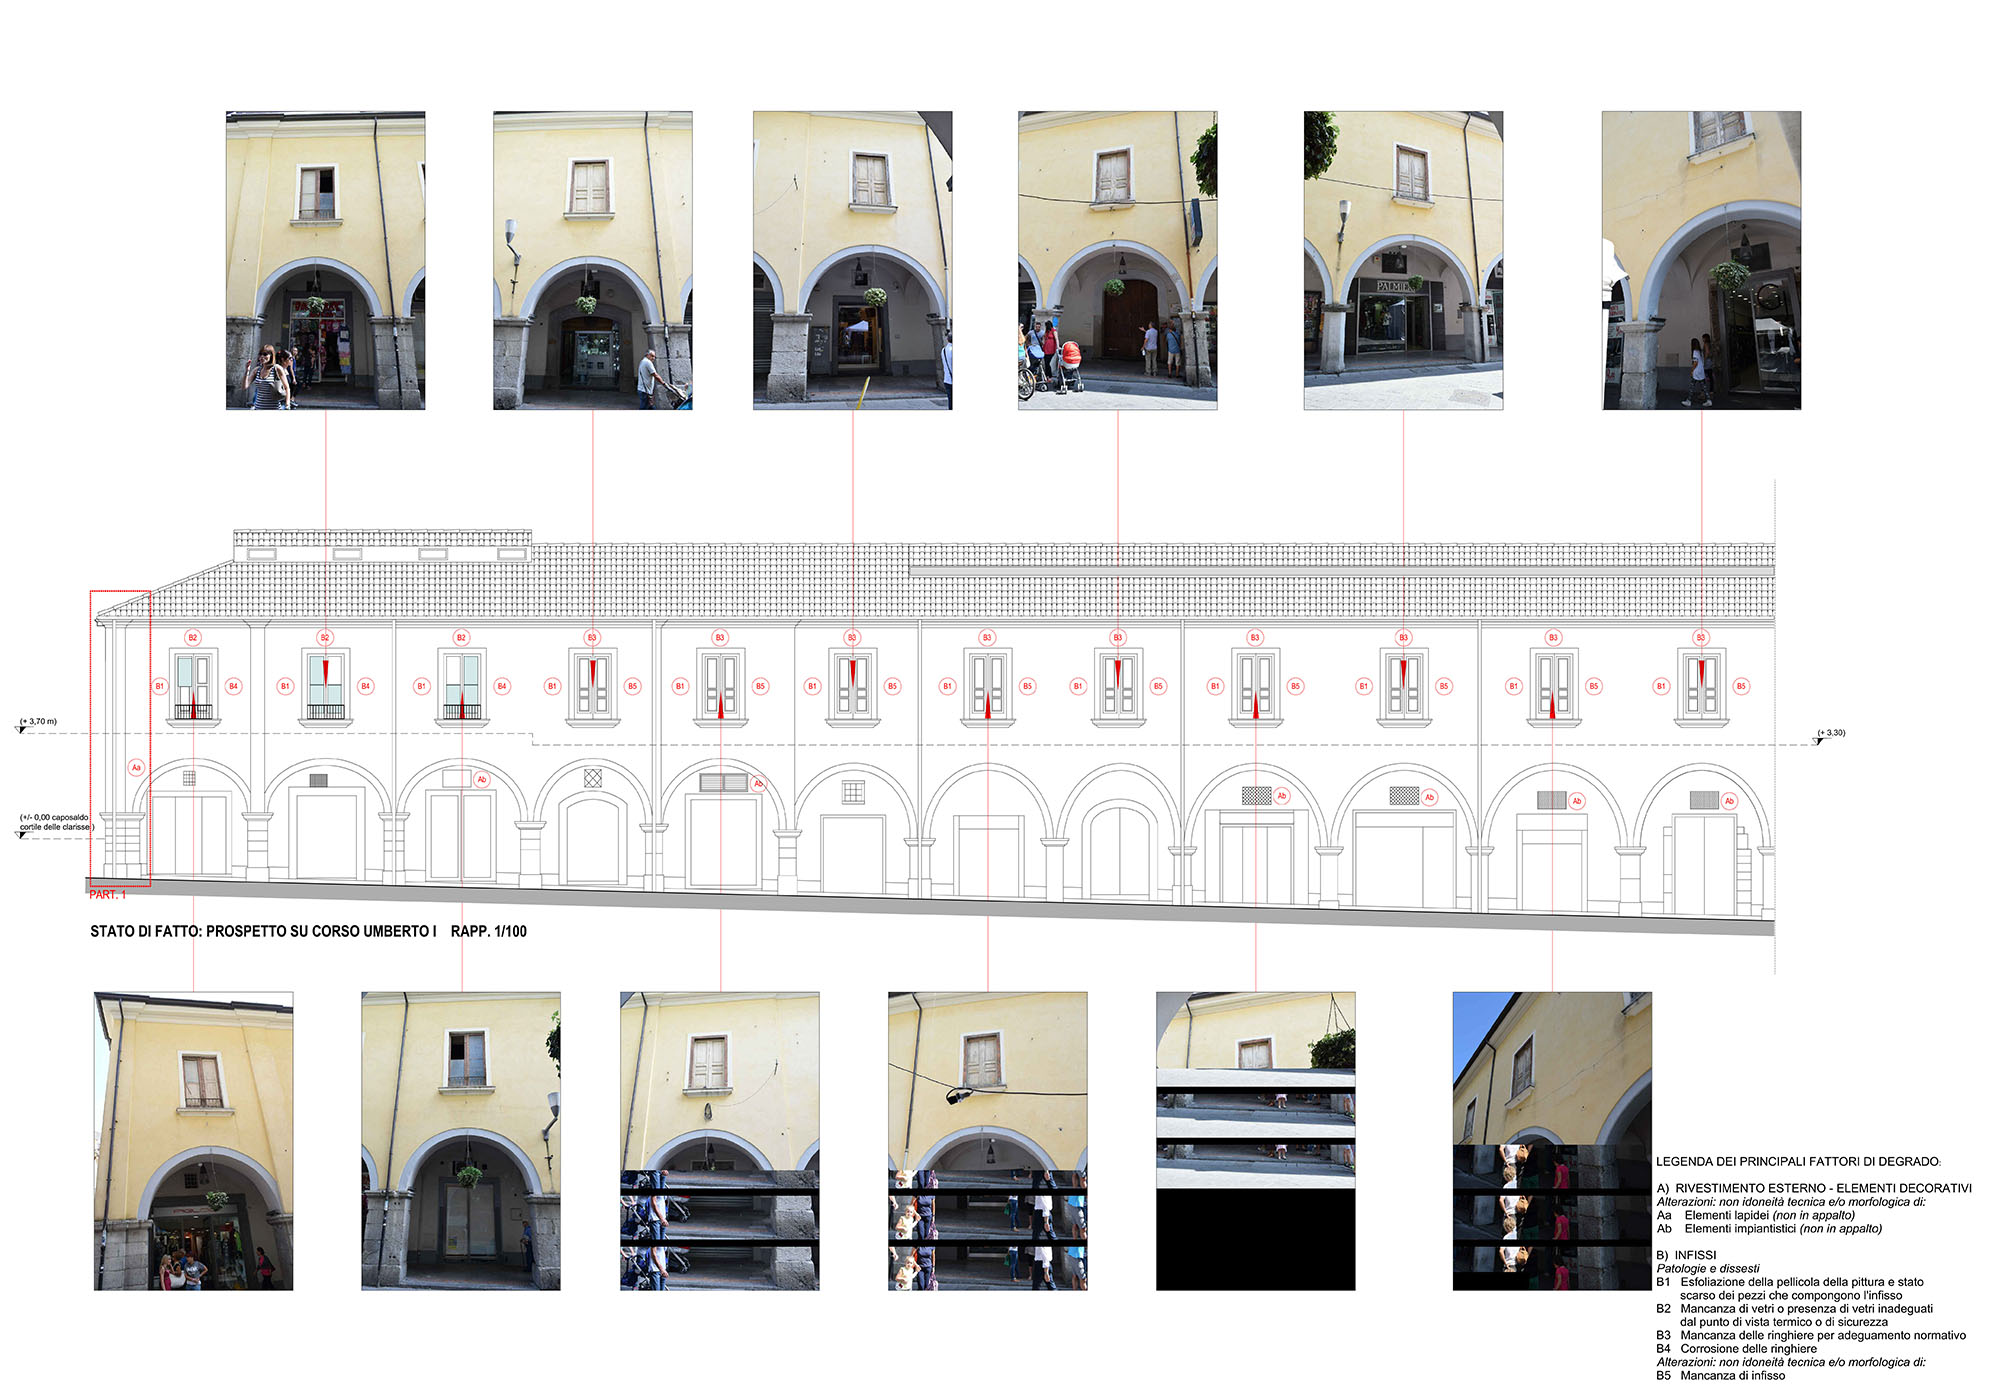The height and width of the screenshot is (1388, 2000).
Task: Select the X-crossed grille symbol above arched door
Action: click(x=592, y=777)
